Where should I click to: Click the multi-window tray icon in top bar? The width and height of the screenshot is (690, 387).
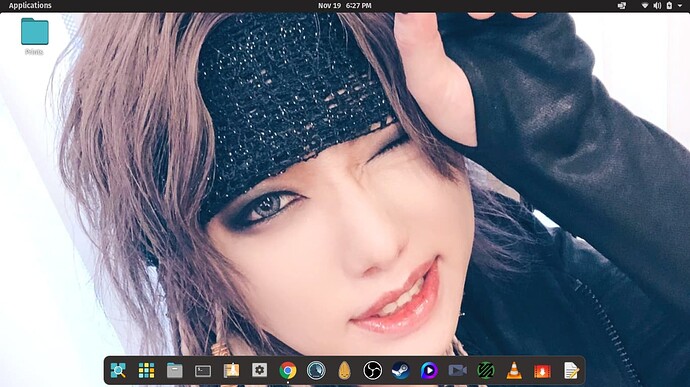pos(622,6)
